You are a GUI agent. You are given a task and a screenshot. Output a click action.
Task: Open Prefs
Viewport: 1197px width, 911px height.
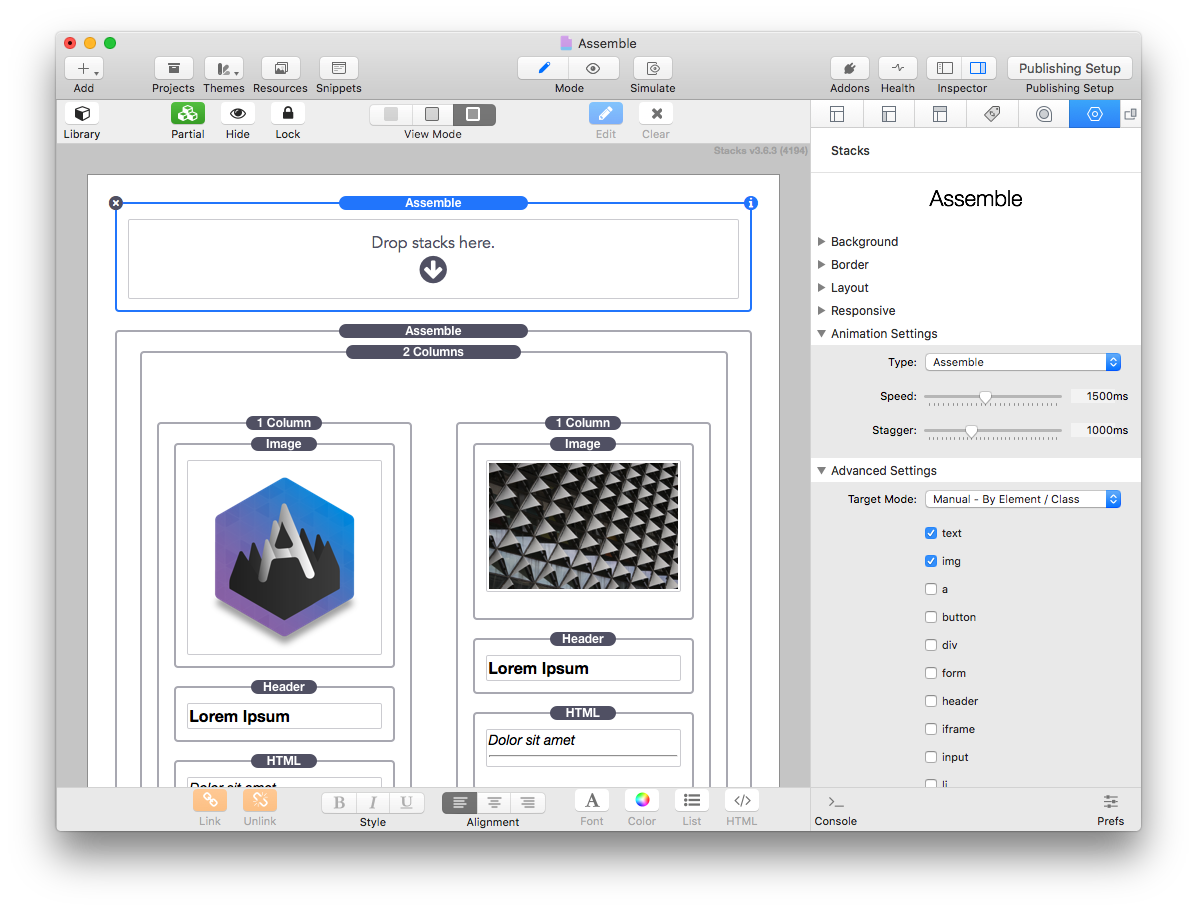[x=1111, y=809]
